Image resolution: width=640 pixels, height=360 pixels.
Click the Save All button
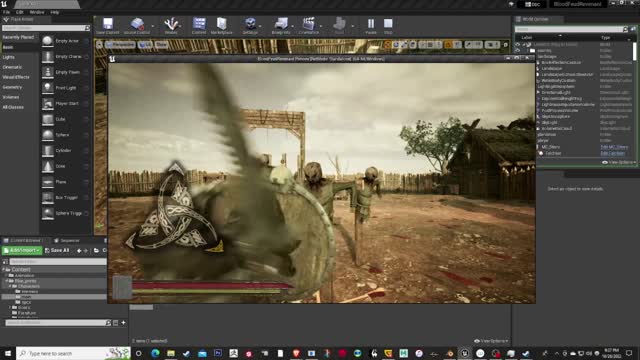click(57, 250)
